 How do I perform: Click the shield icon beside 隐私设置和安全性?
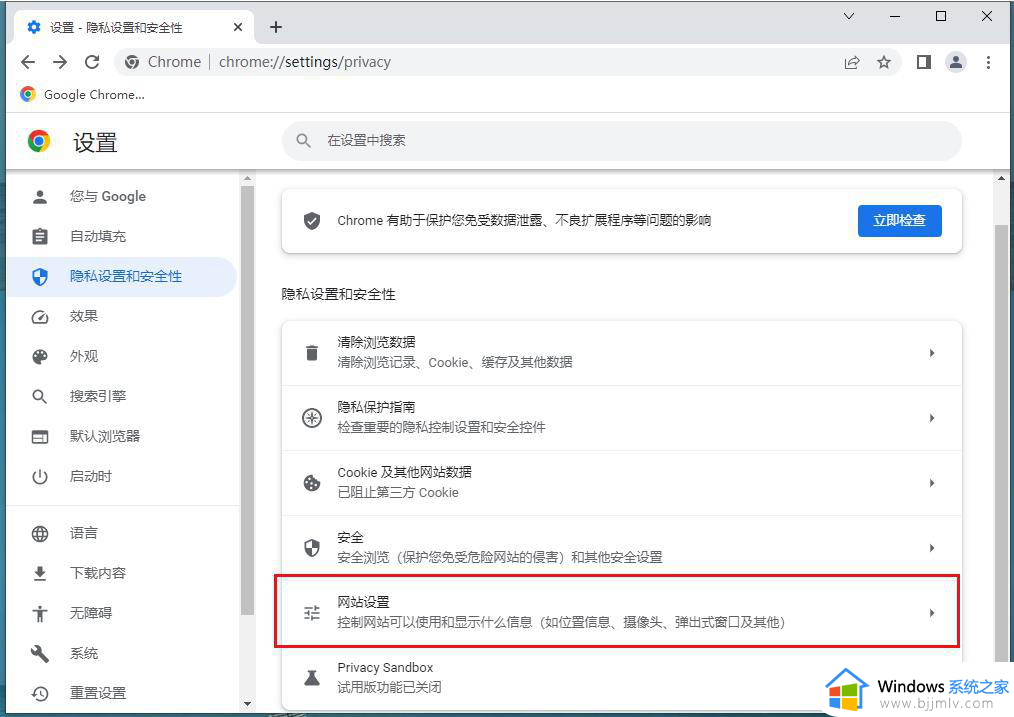pos(40,277)
